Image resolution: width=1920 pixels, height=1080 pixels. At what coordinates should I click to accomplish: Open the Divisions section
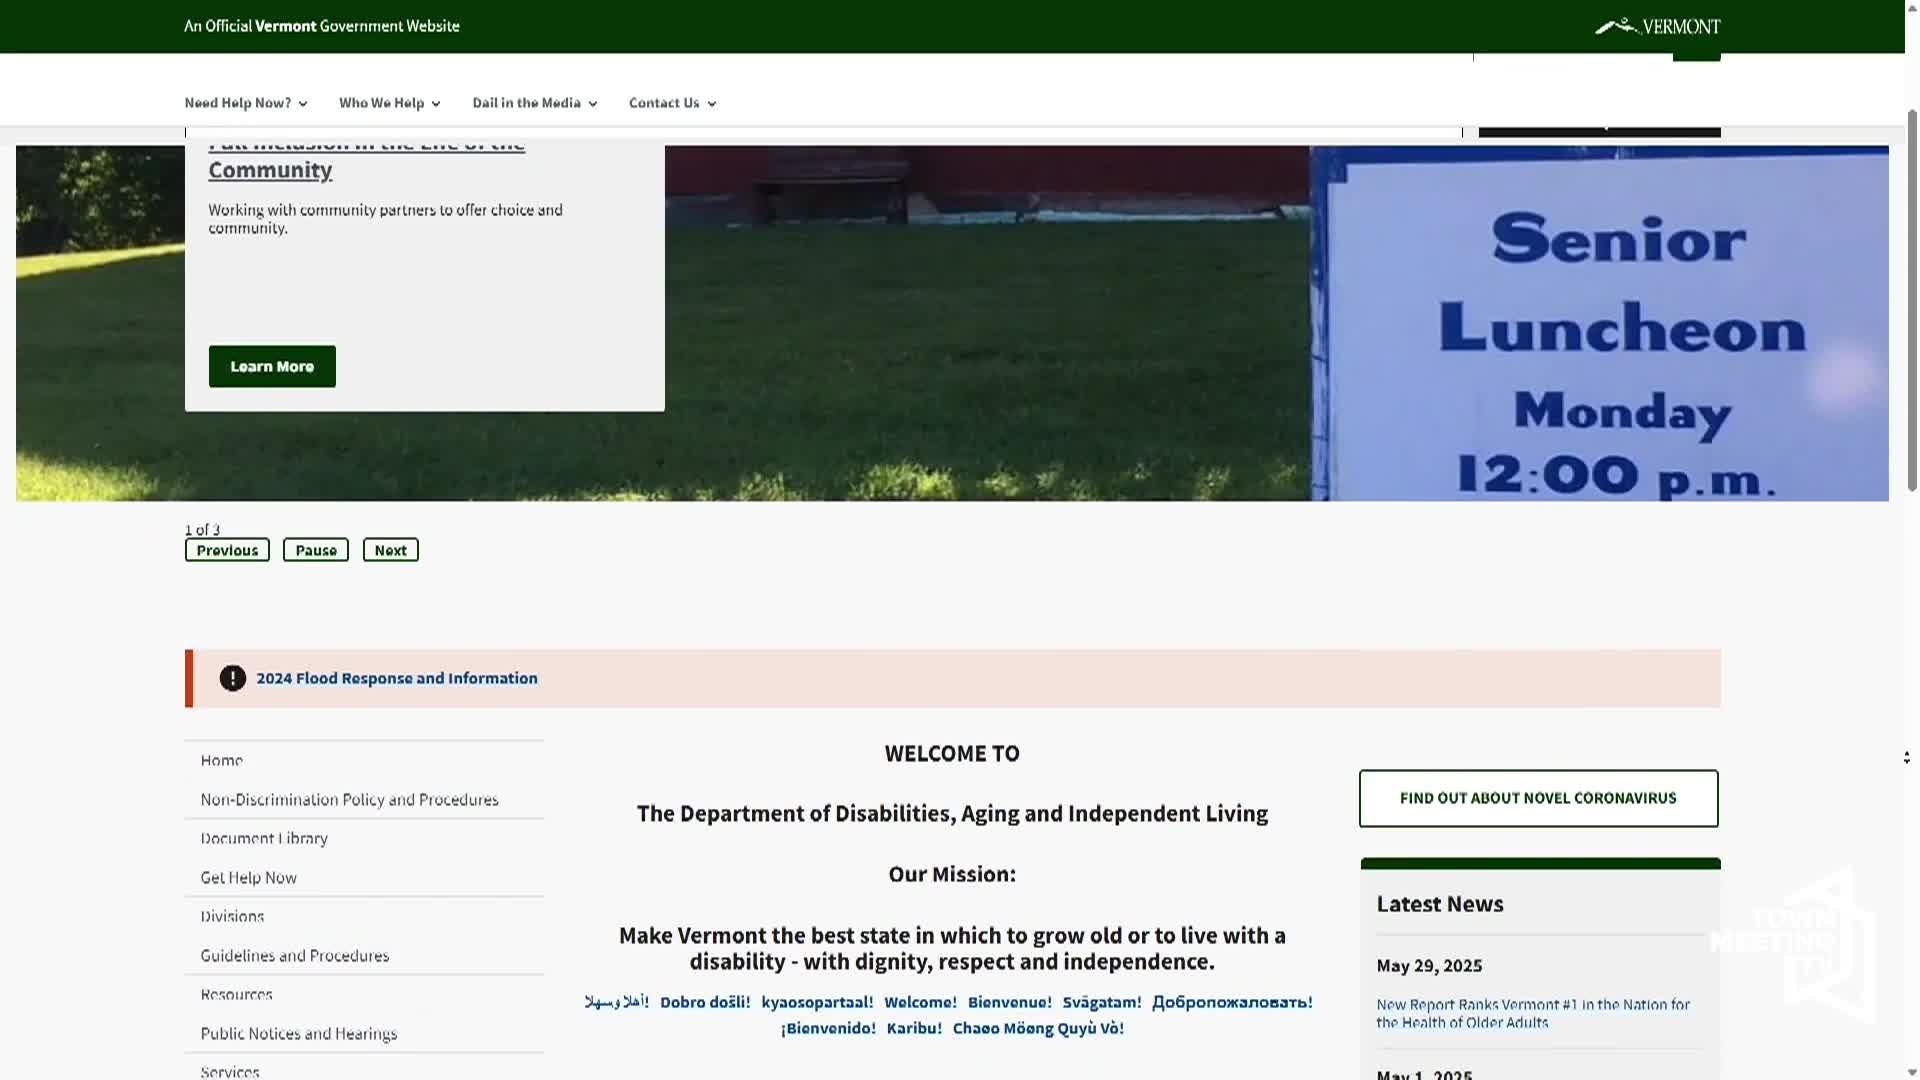(x=232, y=916)
